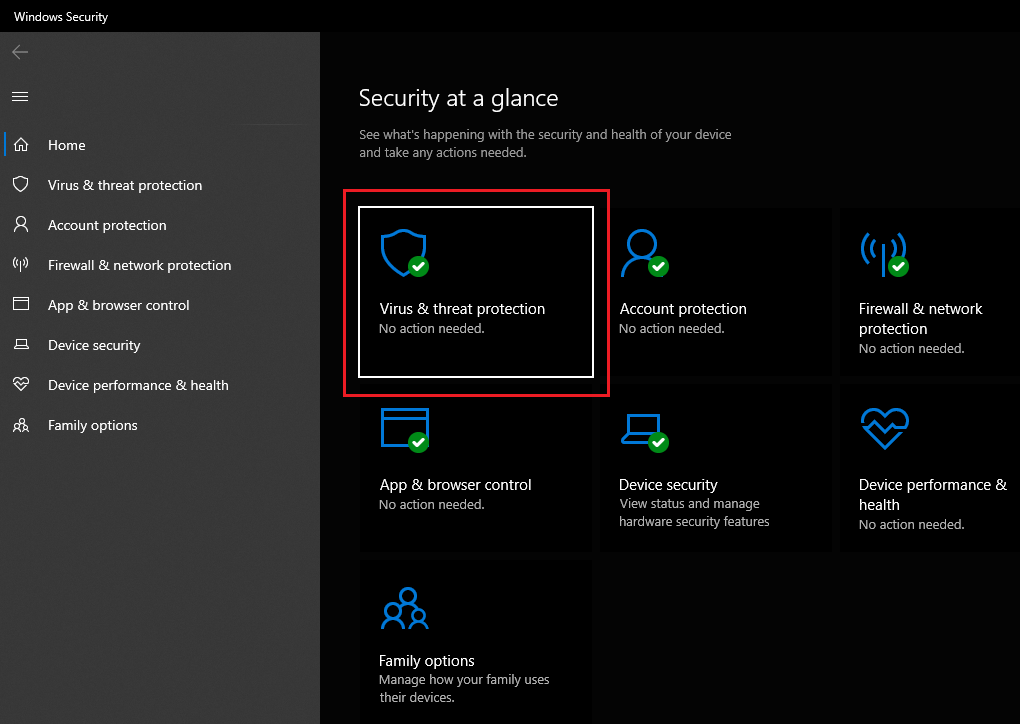Click the large App & browser window icon
Screen dimensions: 1020x724
[405, 429]
